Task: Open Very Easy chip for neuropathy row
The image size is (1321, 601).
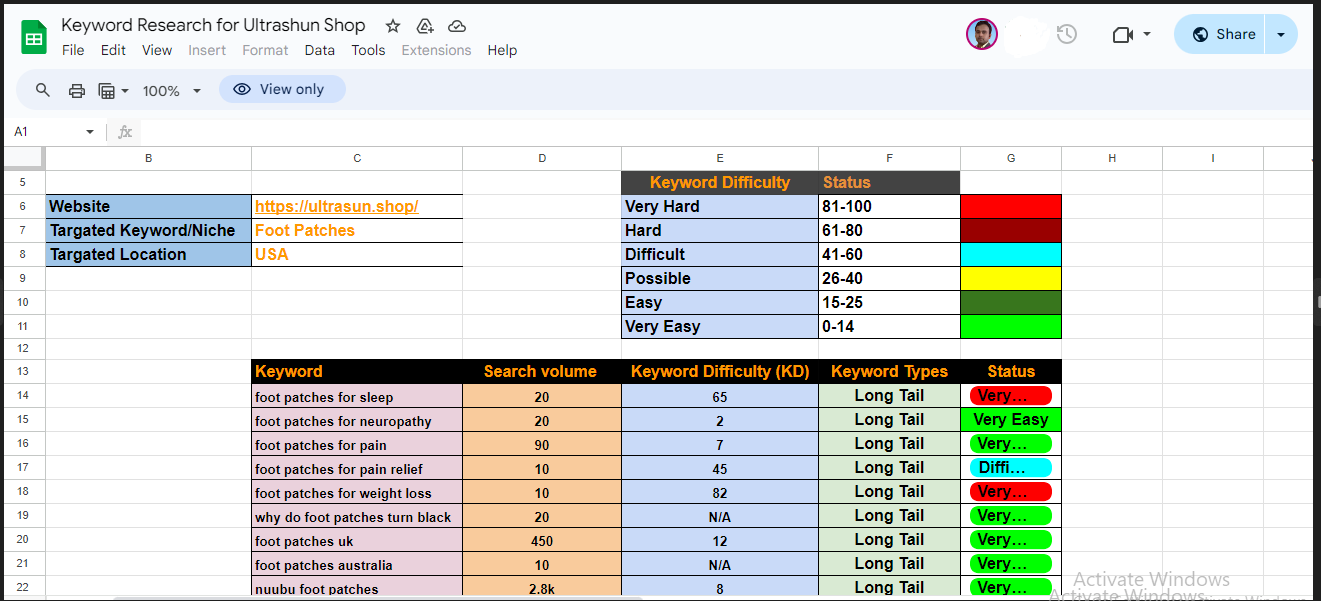Action: pyautogui.click(x=1011, y=420)
